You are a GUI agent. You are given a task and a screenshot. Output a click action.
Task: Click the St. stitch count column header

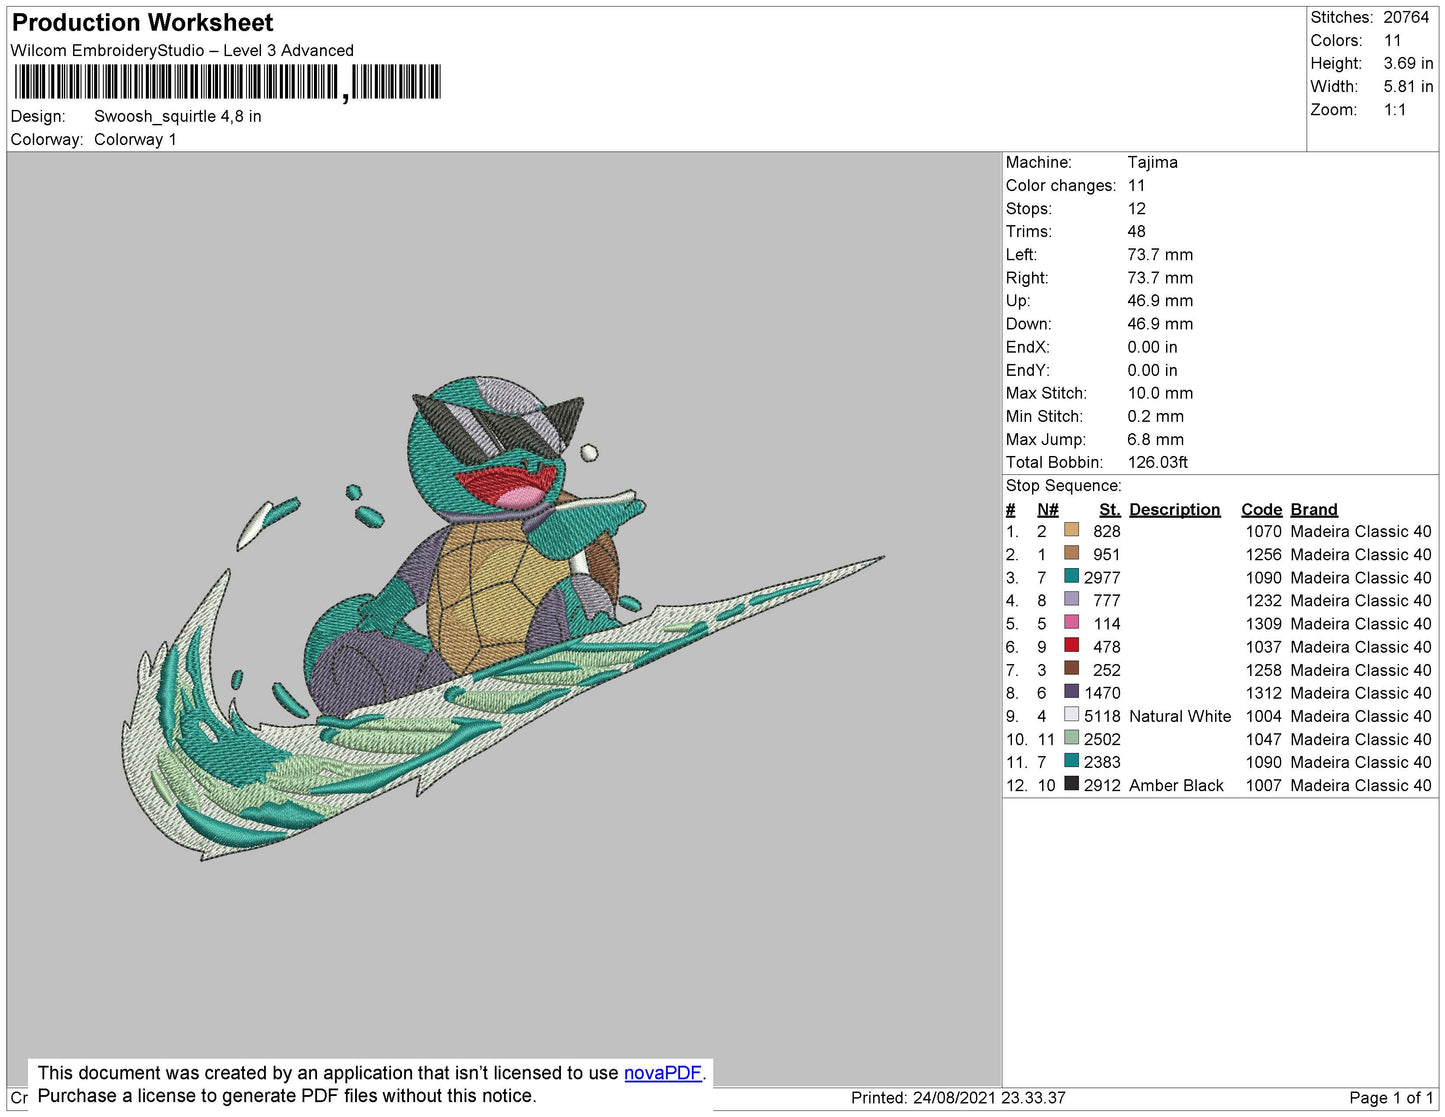1109,509
